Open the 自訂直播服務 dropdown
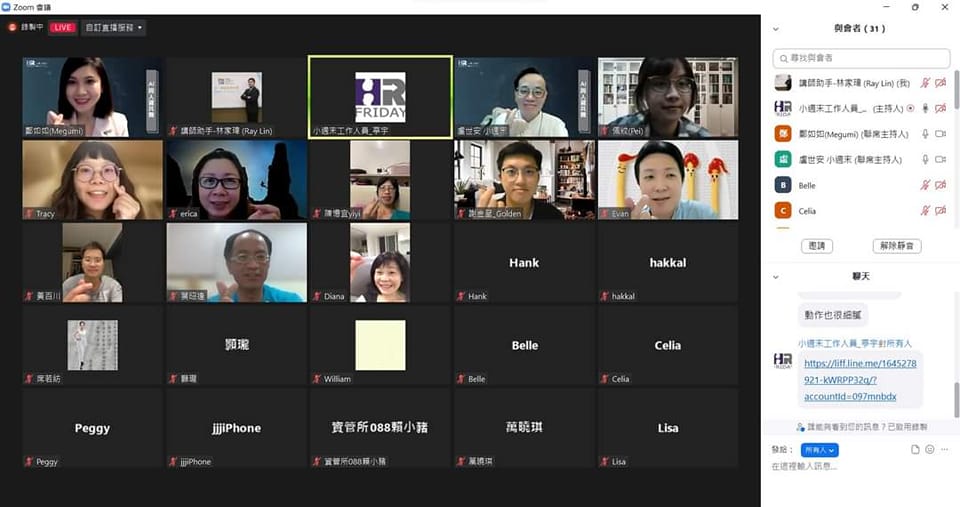The width and height of the screenshot is (960, 507). [x=113, y=27]
